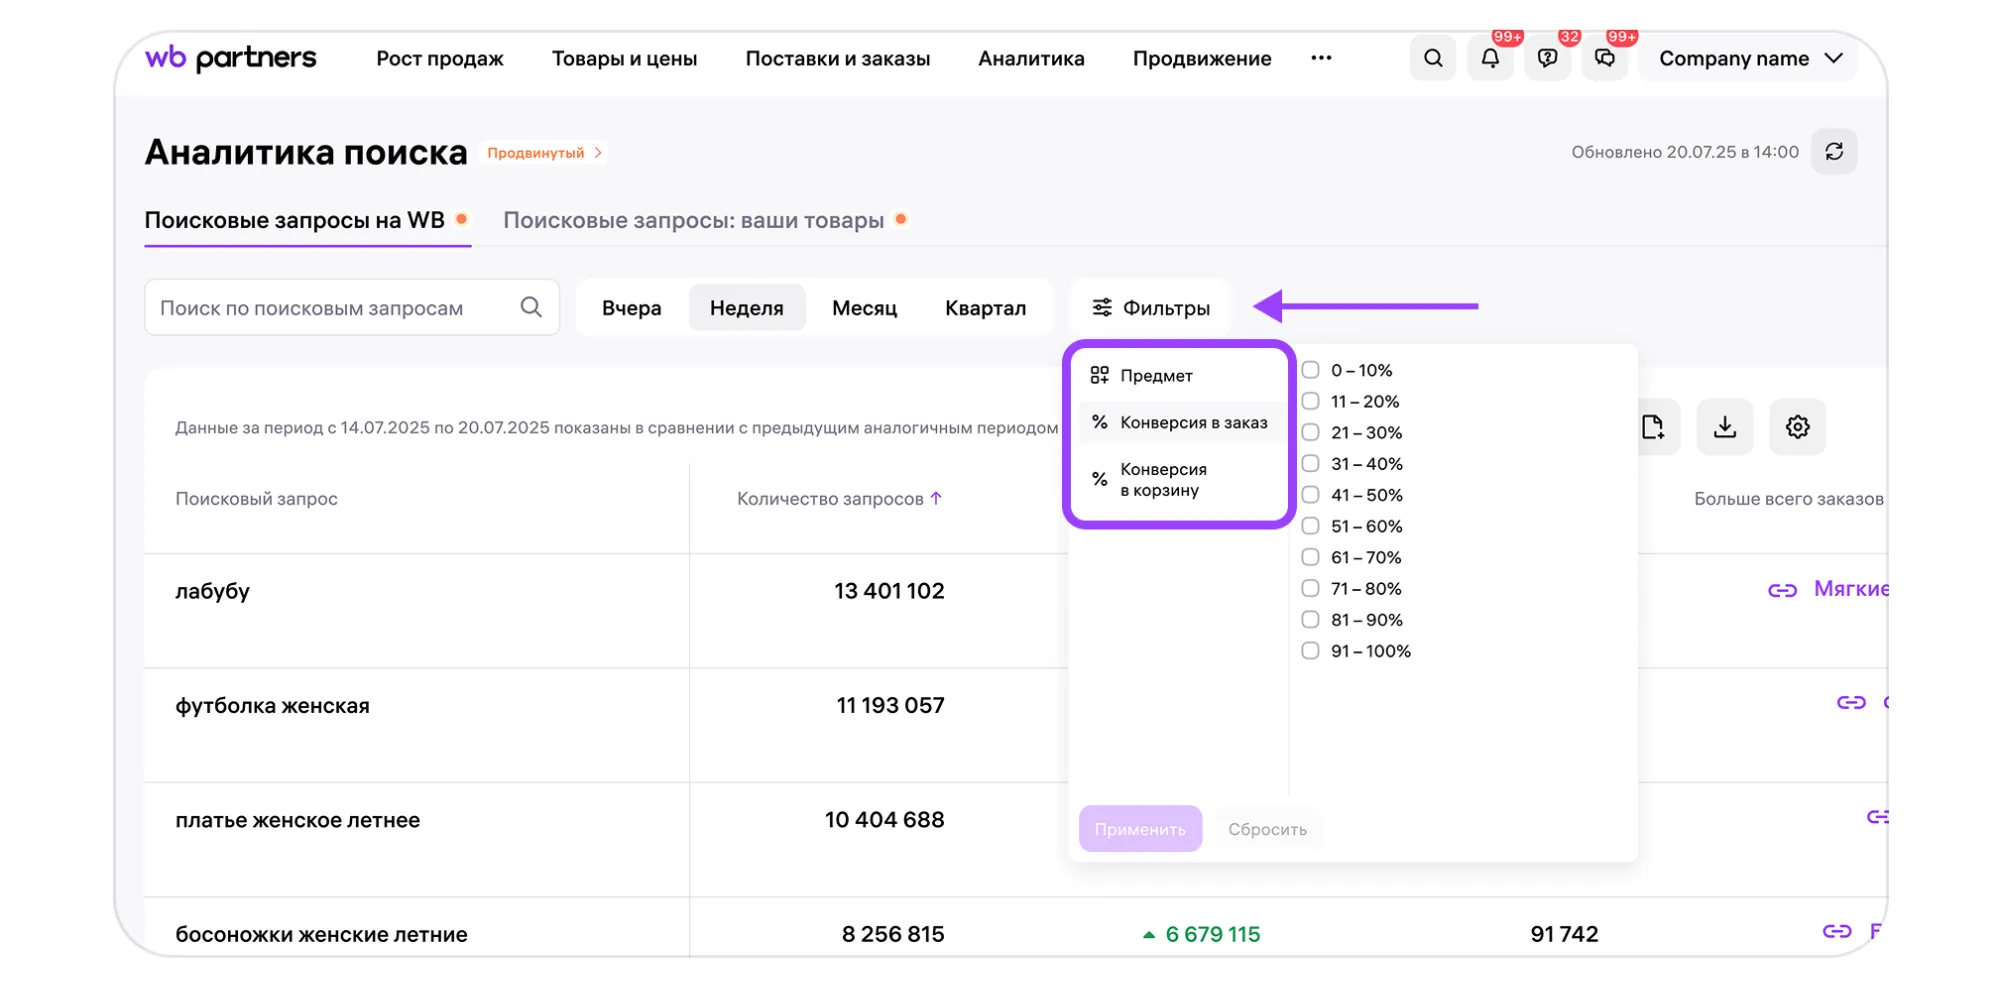The height and width of the screenshot is (985, 1999).
Task: Select the Месяц period button
Action: pos(864,308)
